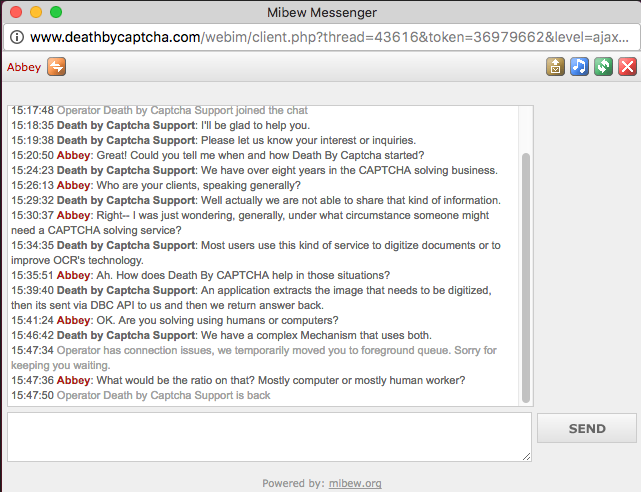Click the red close window button
This screenshot has height=492, width=641.
[x=16, y=12]
